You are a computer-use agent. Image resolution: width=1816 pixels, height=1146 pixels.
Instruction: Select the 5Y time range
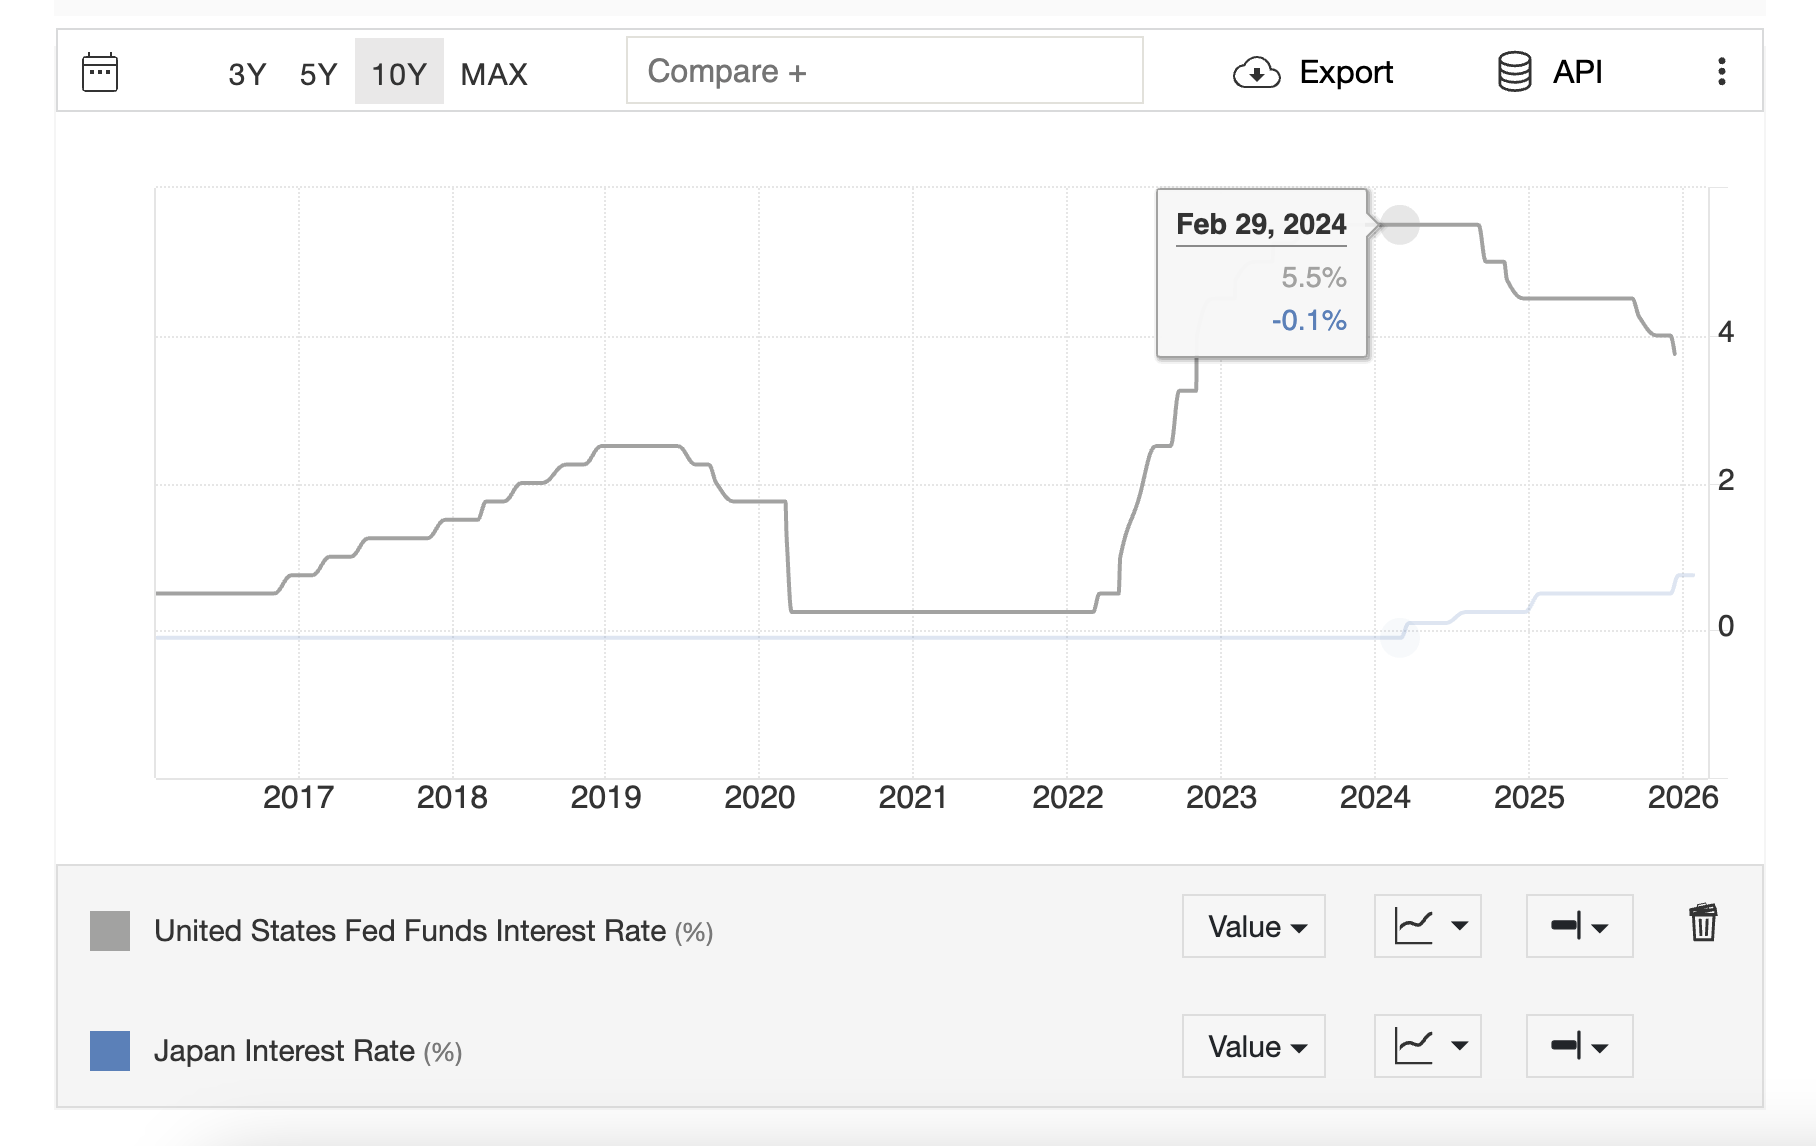click(318, 73)
